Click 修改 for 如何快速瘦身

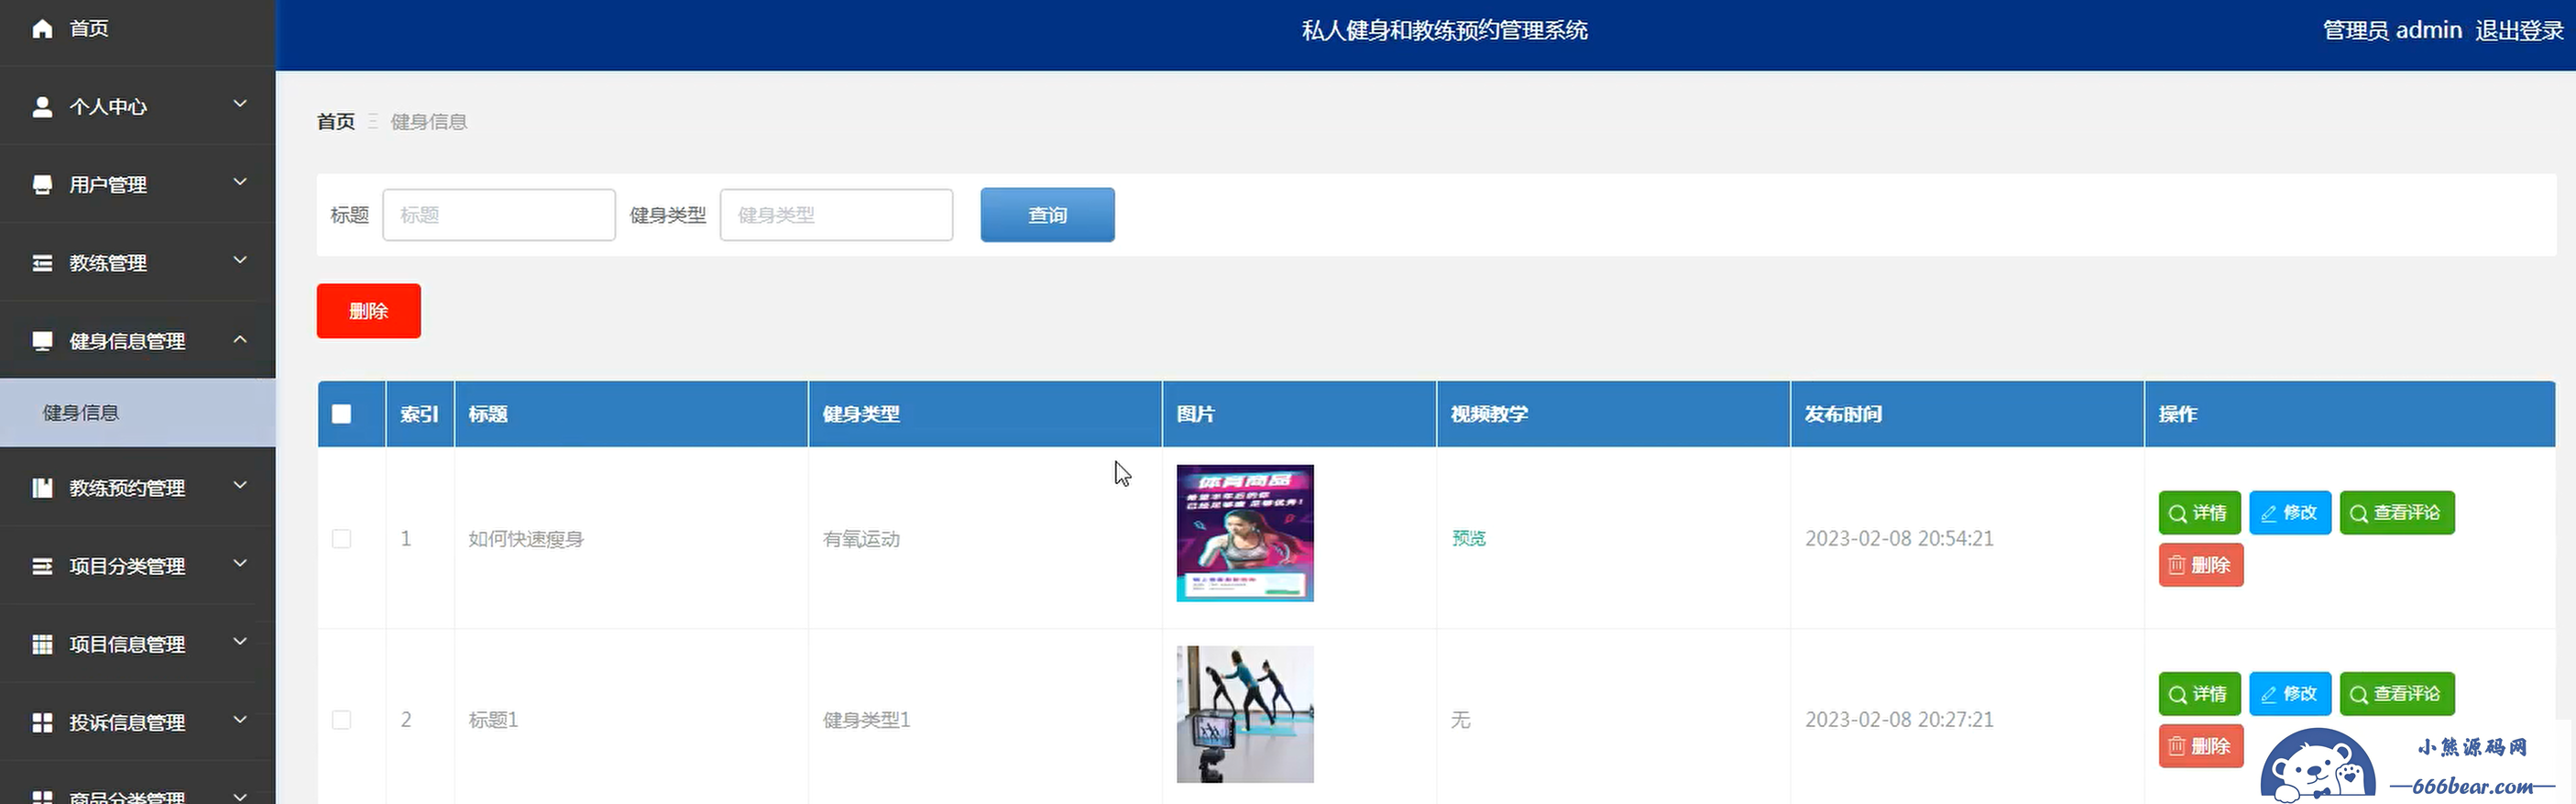tap(2290, 513)
